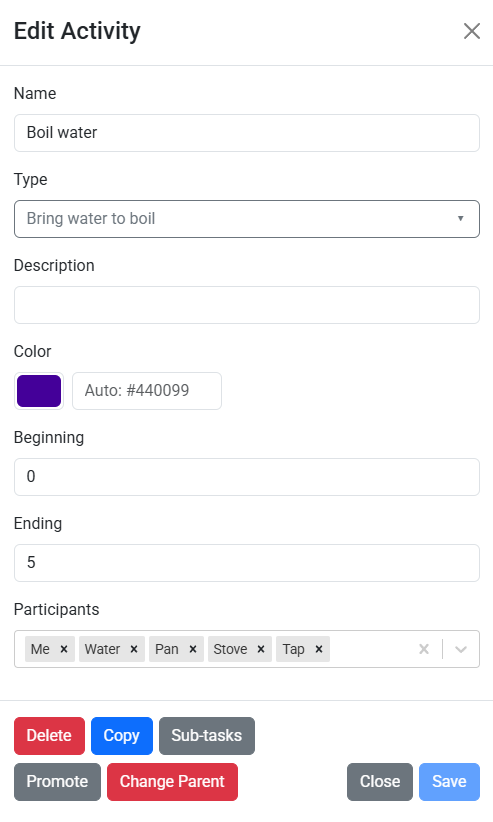Select the Beginning value field
This screenshot has height=822, width=493.
246,477
